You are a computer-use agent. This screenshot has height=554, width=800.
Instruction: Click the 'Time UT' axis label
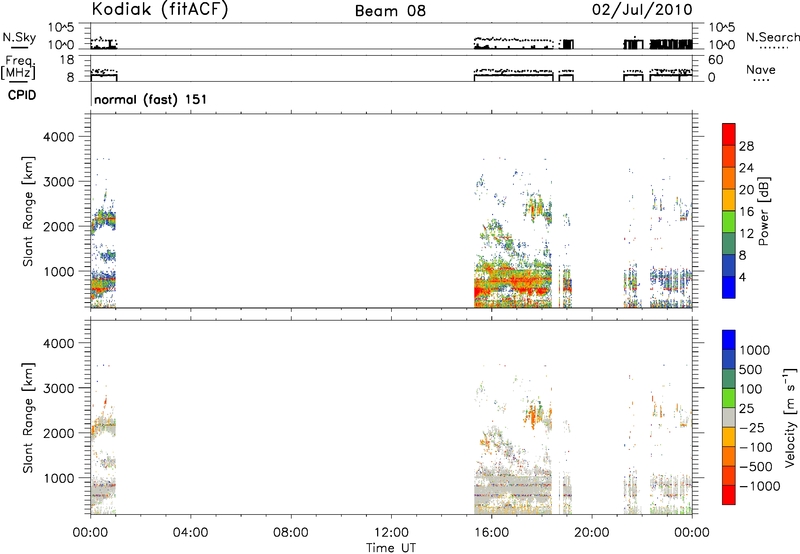(x=391, y=548)
